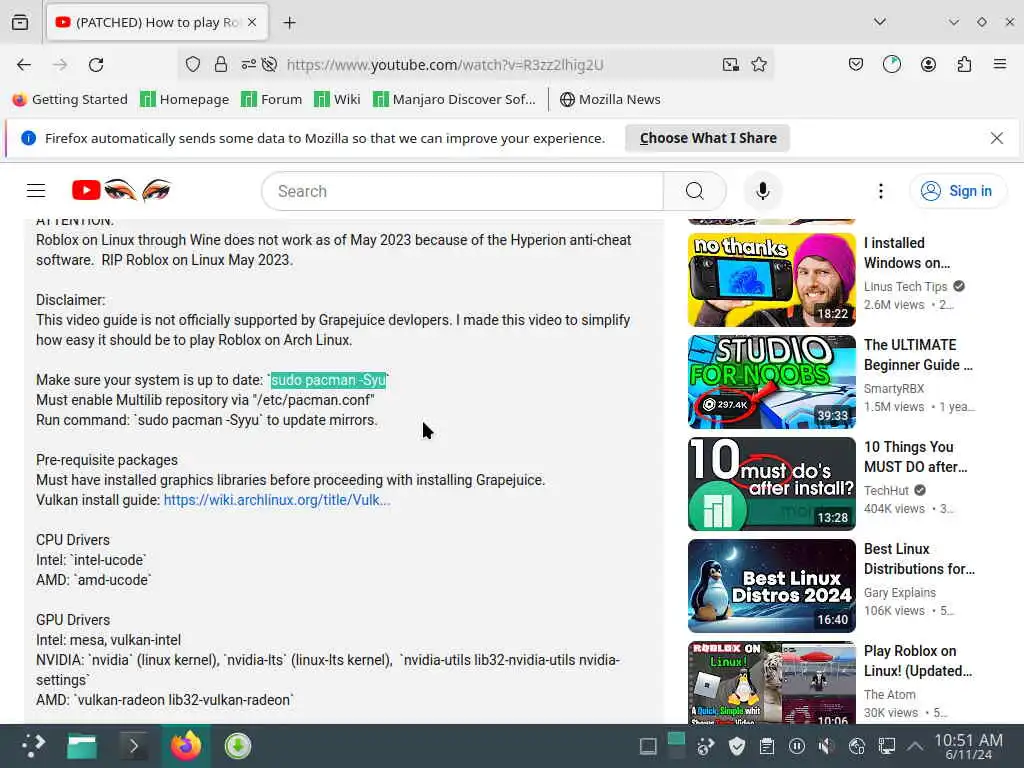Click the YouTube search magnifier button
The height and width of the screenshot is (768, 1024).
(694, 191)
